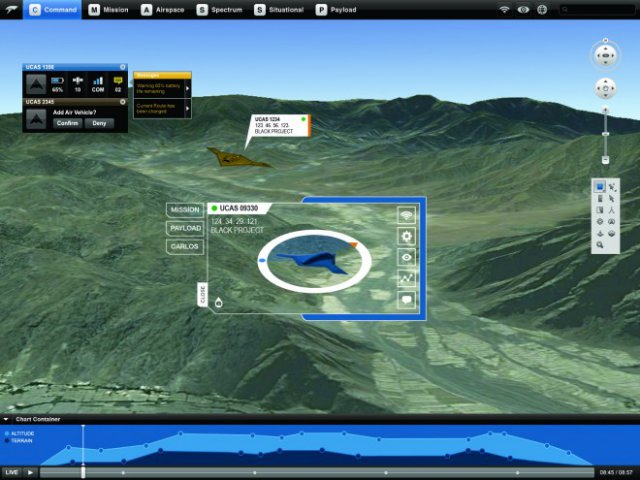Expand the 'Current Route has been changed' message
The height and width of the screenshot is (480, 640).
point(187,107)
